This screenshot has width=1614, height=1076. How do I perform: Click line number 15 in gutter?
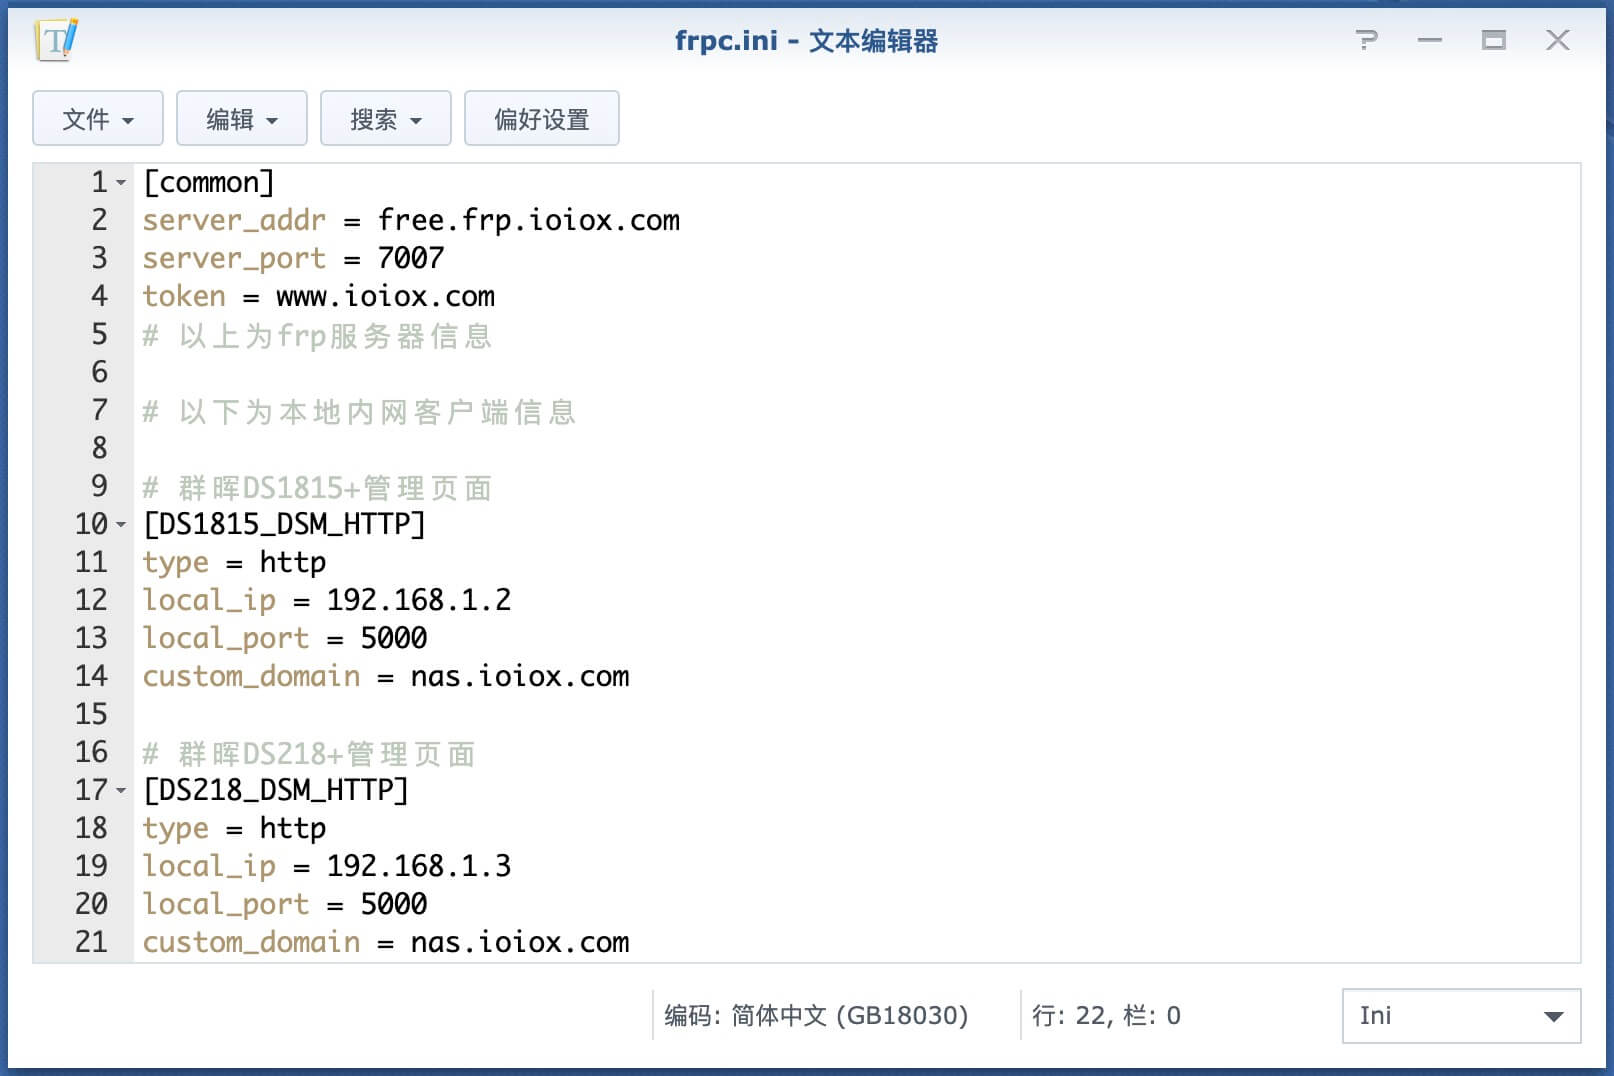pyautogui.click(x=91, y=714)
